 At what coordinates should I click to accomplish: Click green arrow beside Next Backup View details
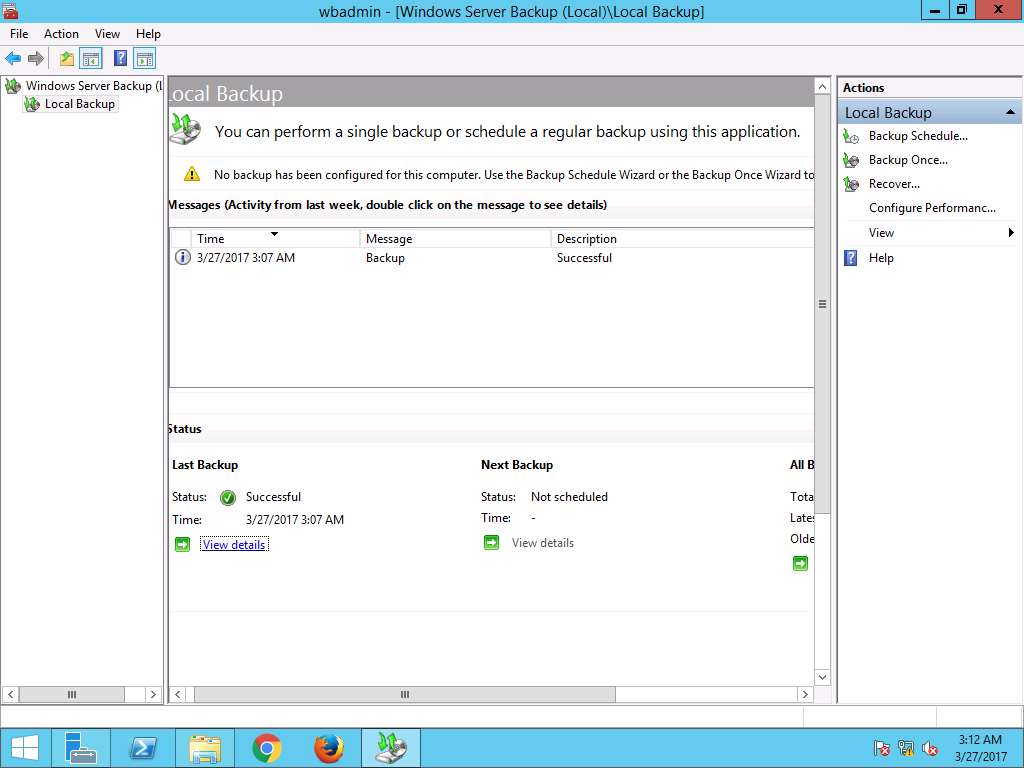tap(491, 542)
